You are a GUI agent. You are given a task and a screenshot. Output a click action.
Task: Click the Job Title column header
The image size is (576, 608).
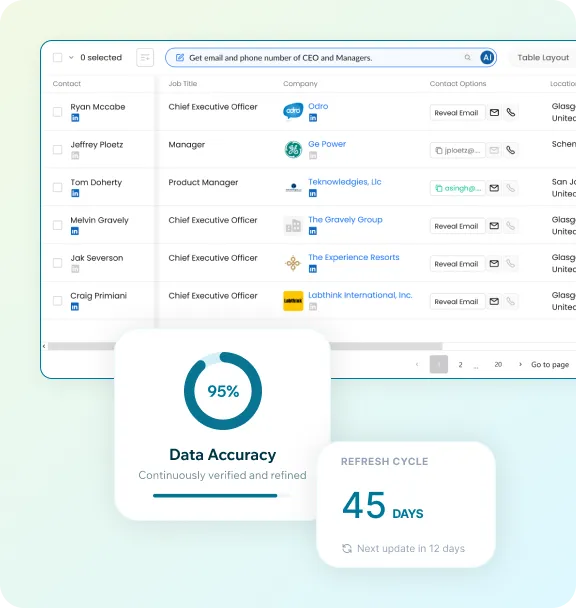[x=183, y=83]
